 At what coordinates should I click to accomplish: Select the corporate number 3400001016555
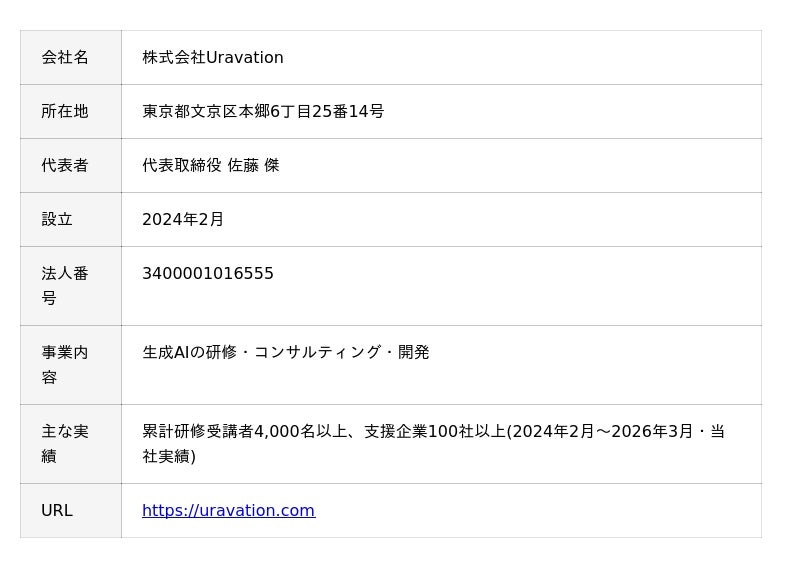pyautogui.click(x=208, y=274)
